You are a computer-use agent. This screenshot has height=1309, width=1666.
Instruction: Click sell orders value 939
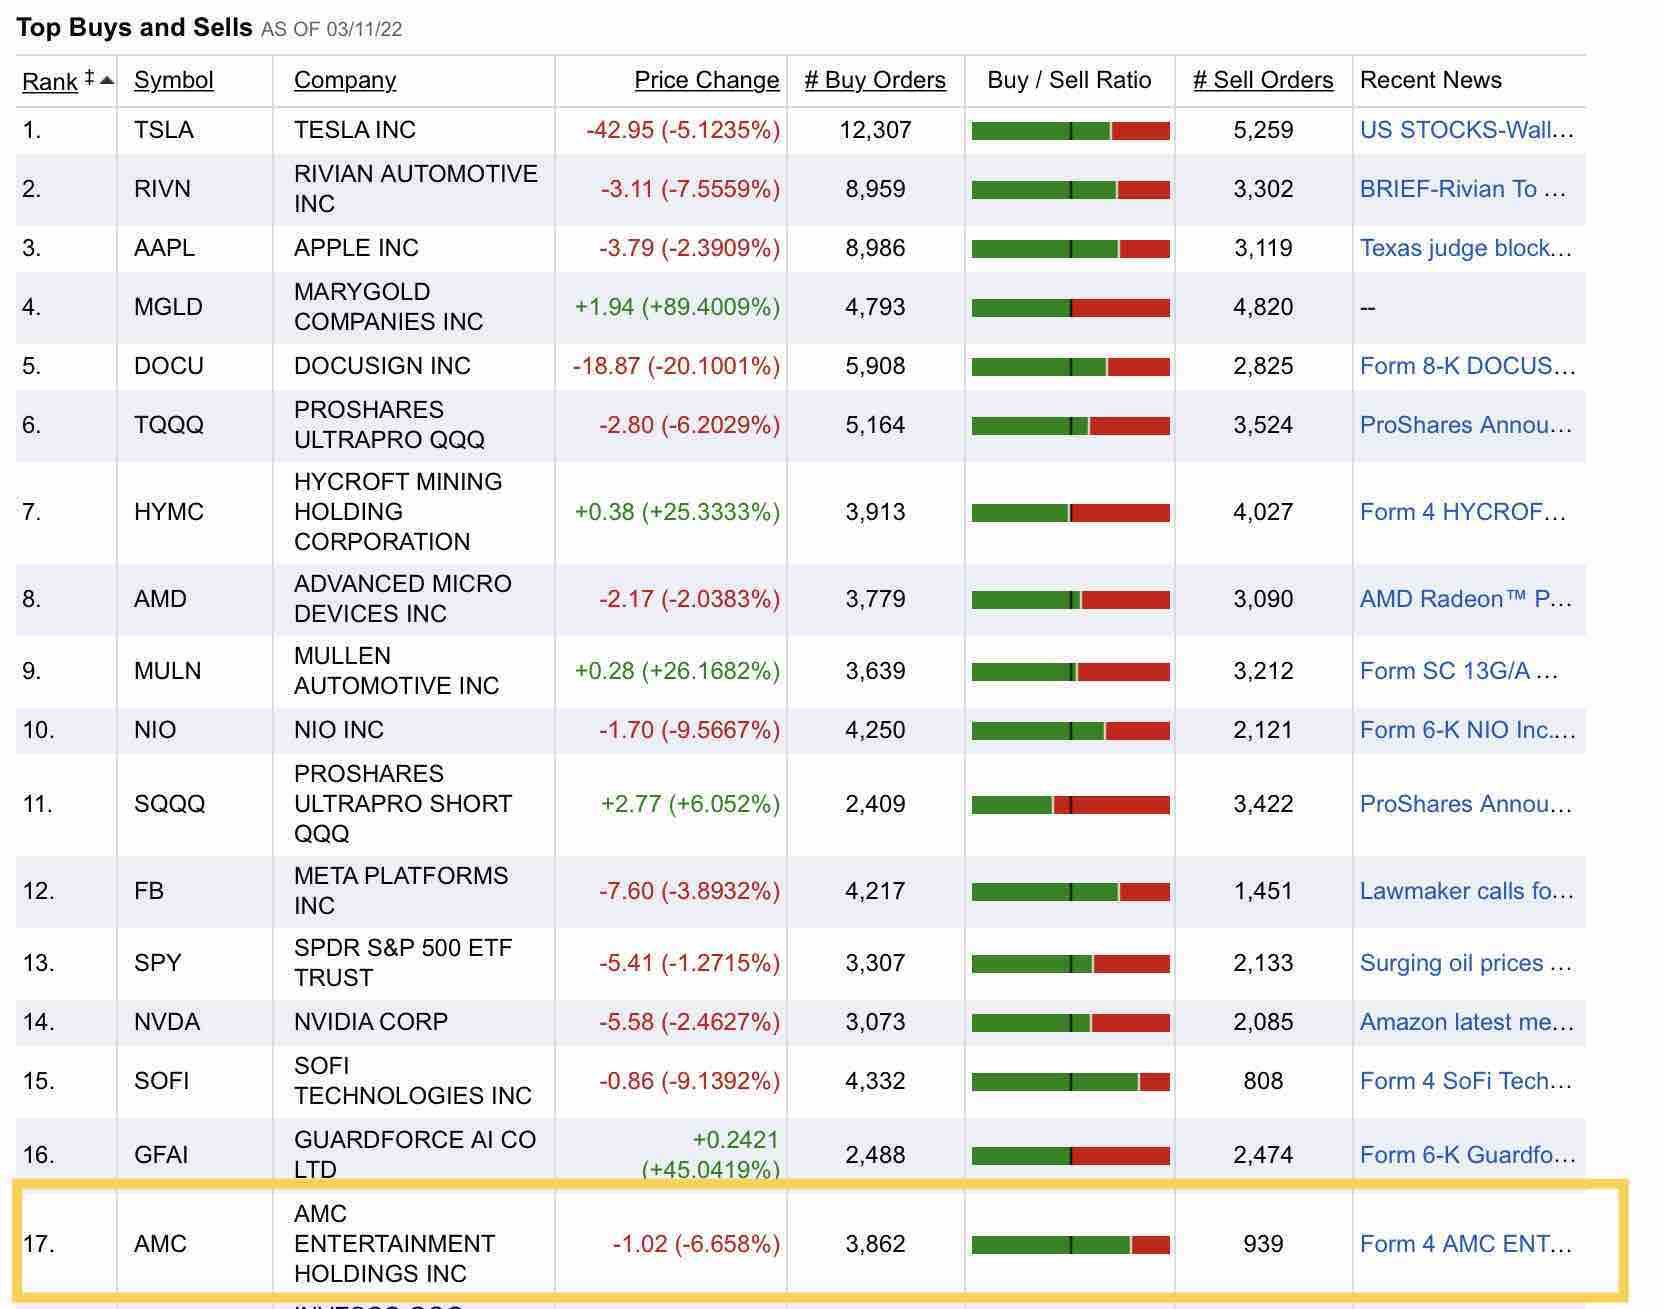1263,1244
